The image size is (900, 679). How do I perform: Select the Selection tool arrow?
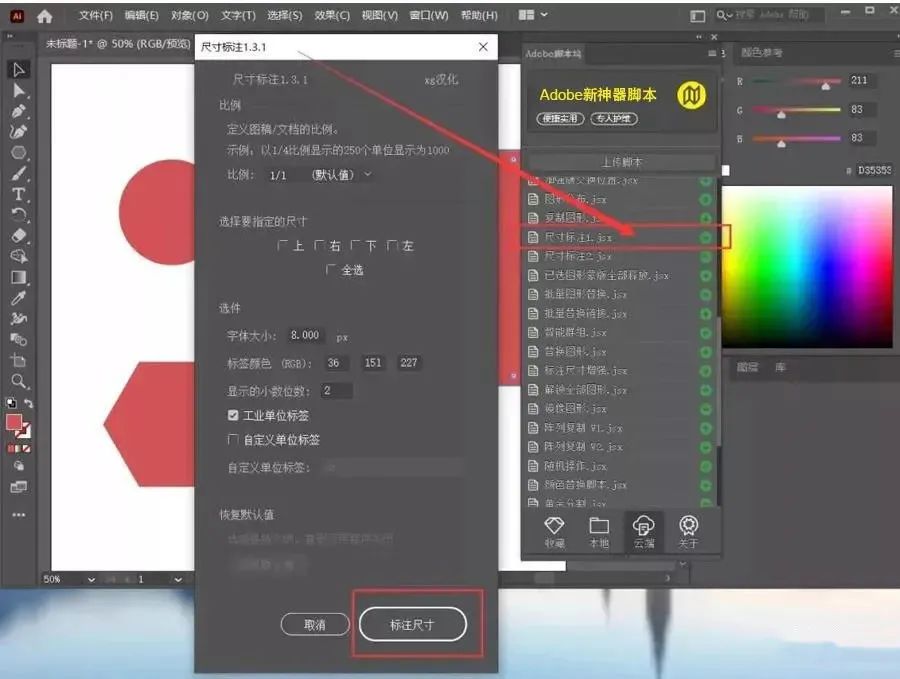19,69
